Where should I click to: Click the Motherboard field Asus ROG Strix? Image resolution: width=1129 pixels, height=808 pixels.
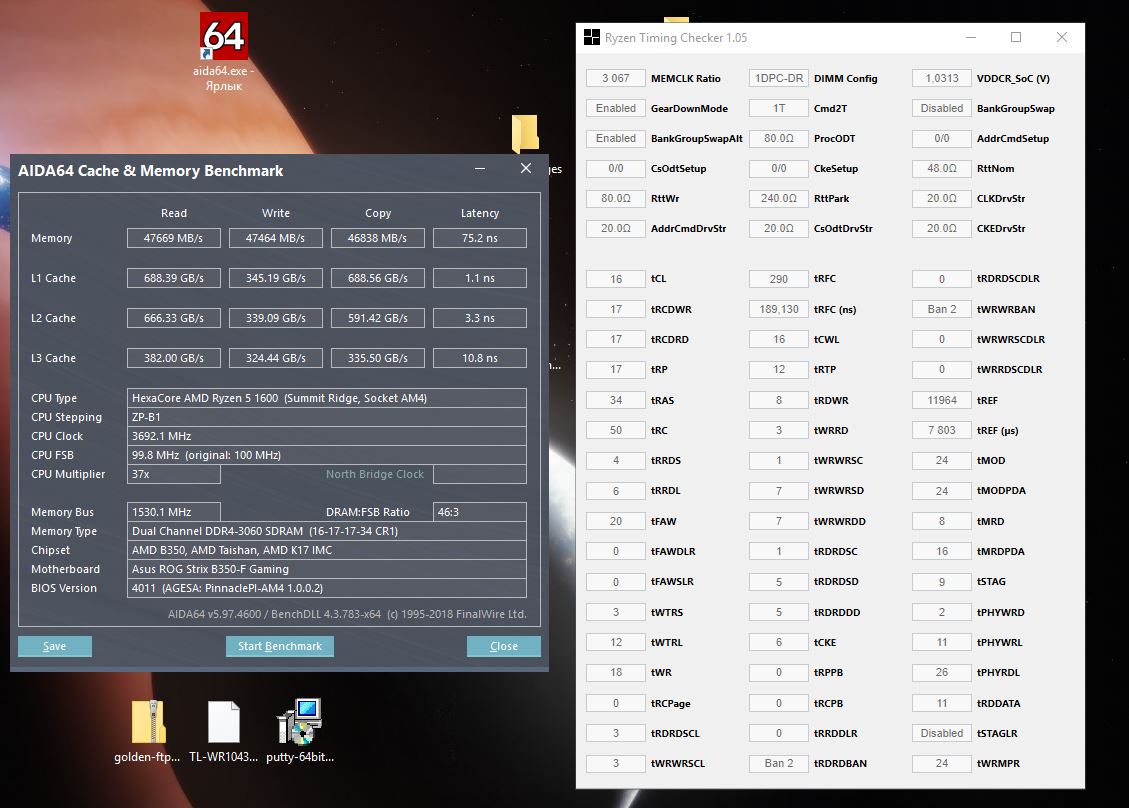[327, 569]
